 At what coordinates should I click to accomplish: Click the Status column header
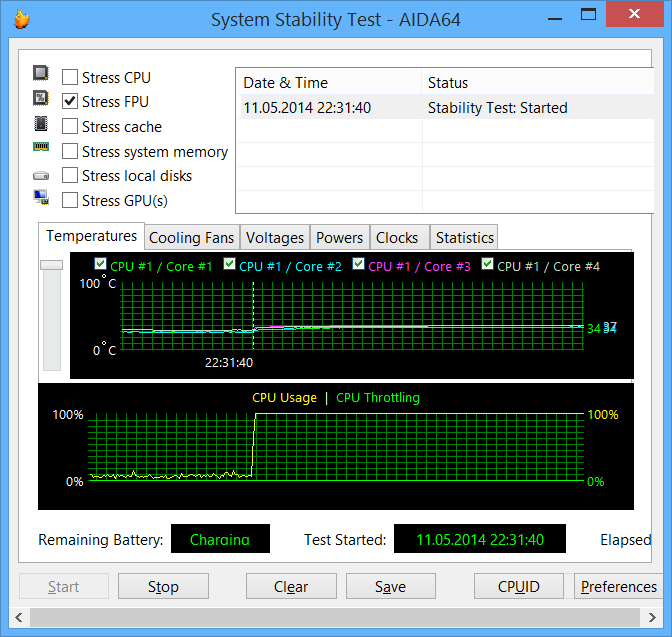pyautogui.click(x=538, y=82)
